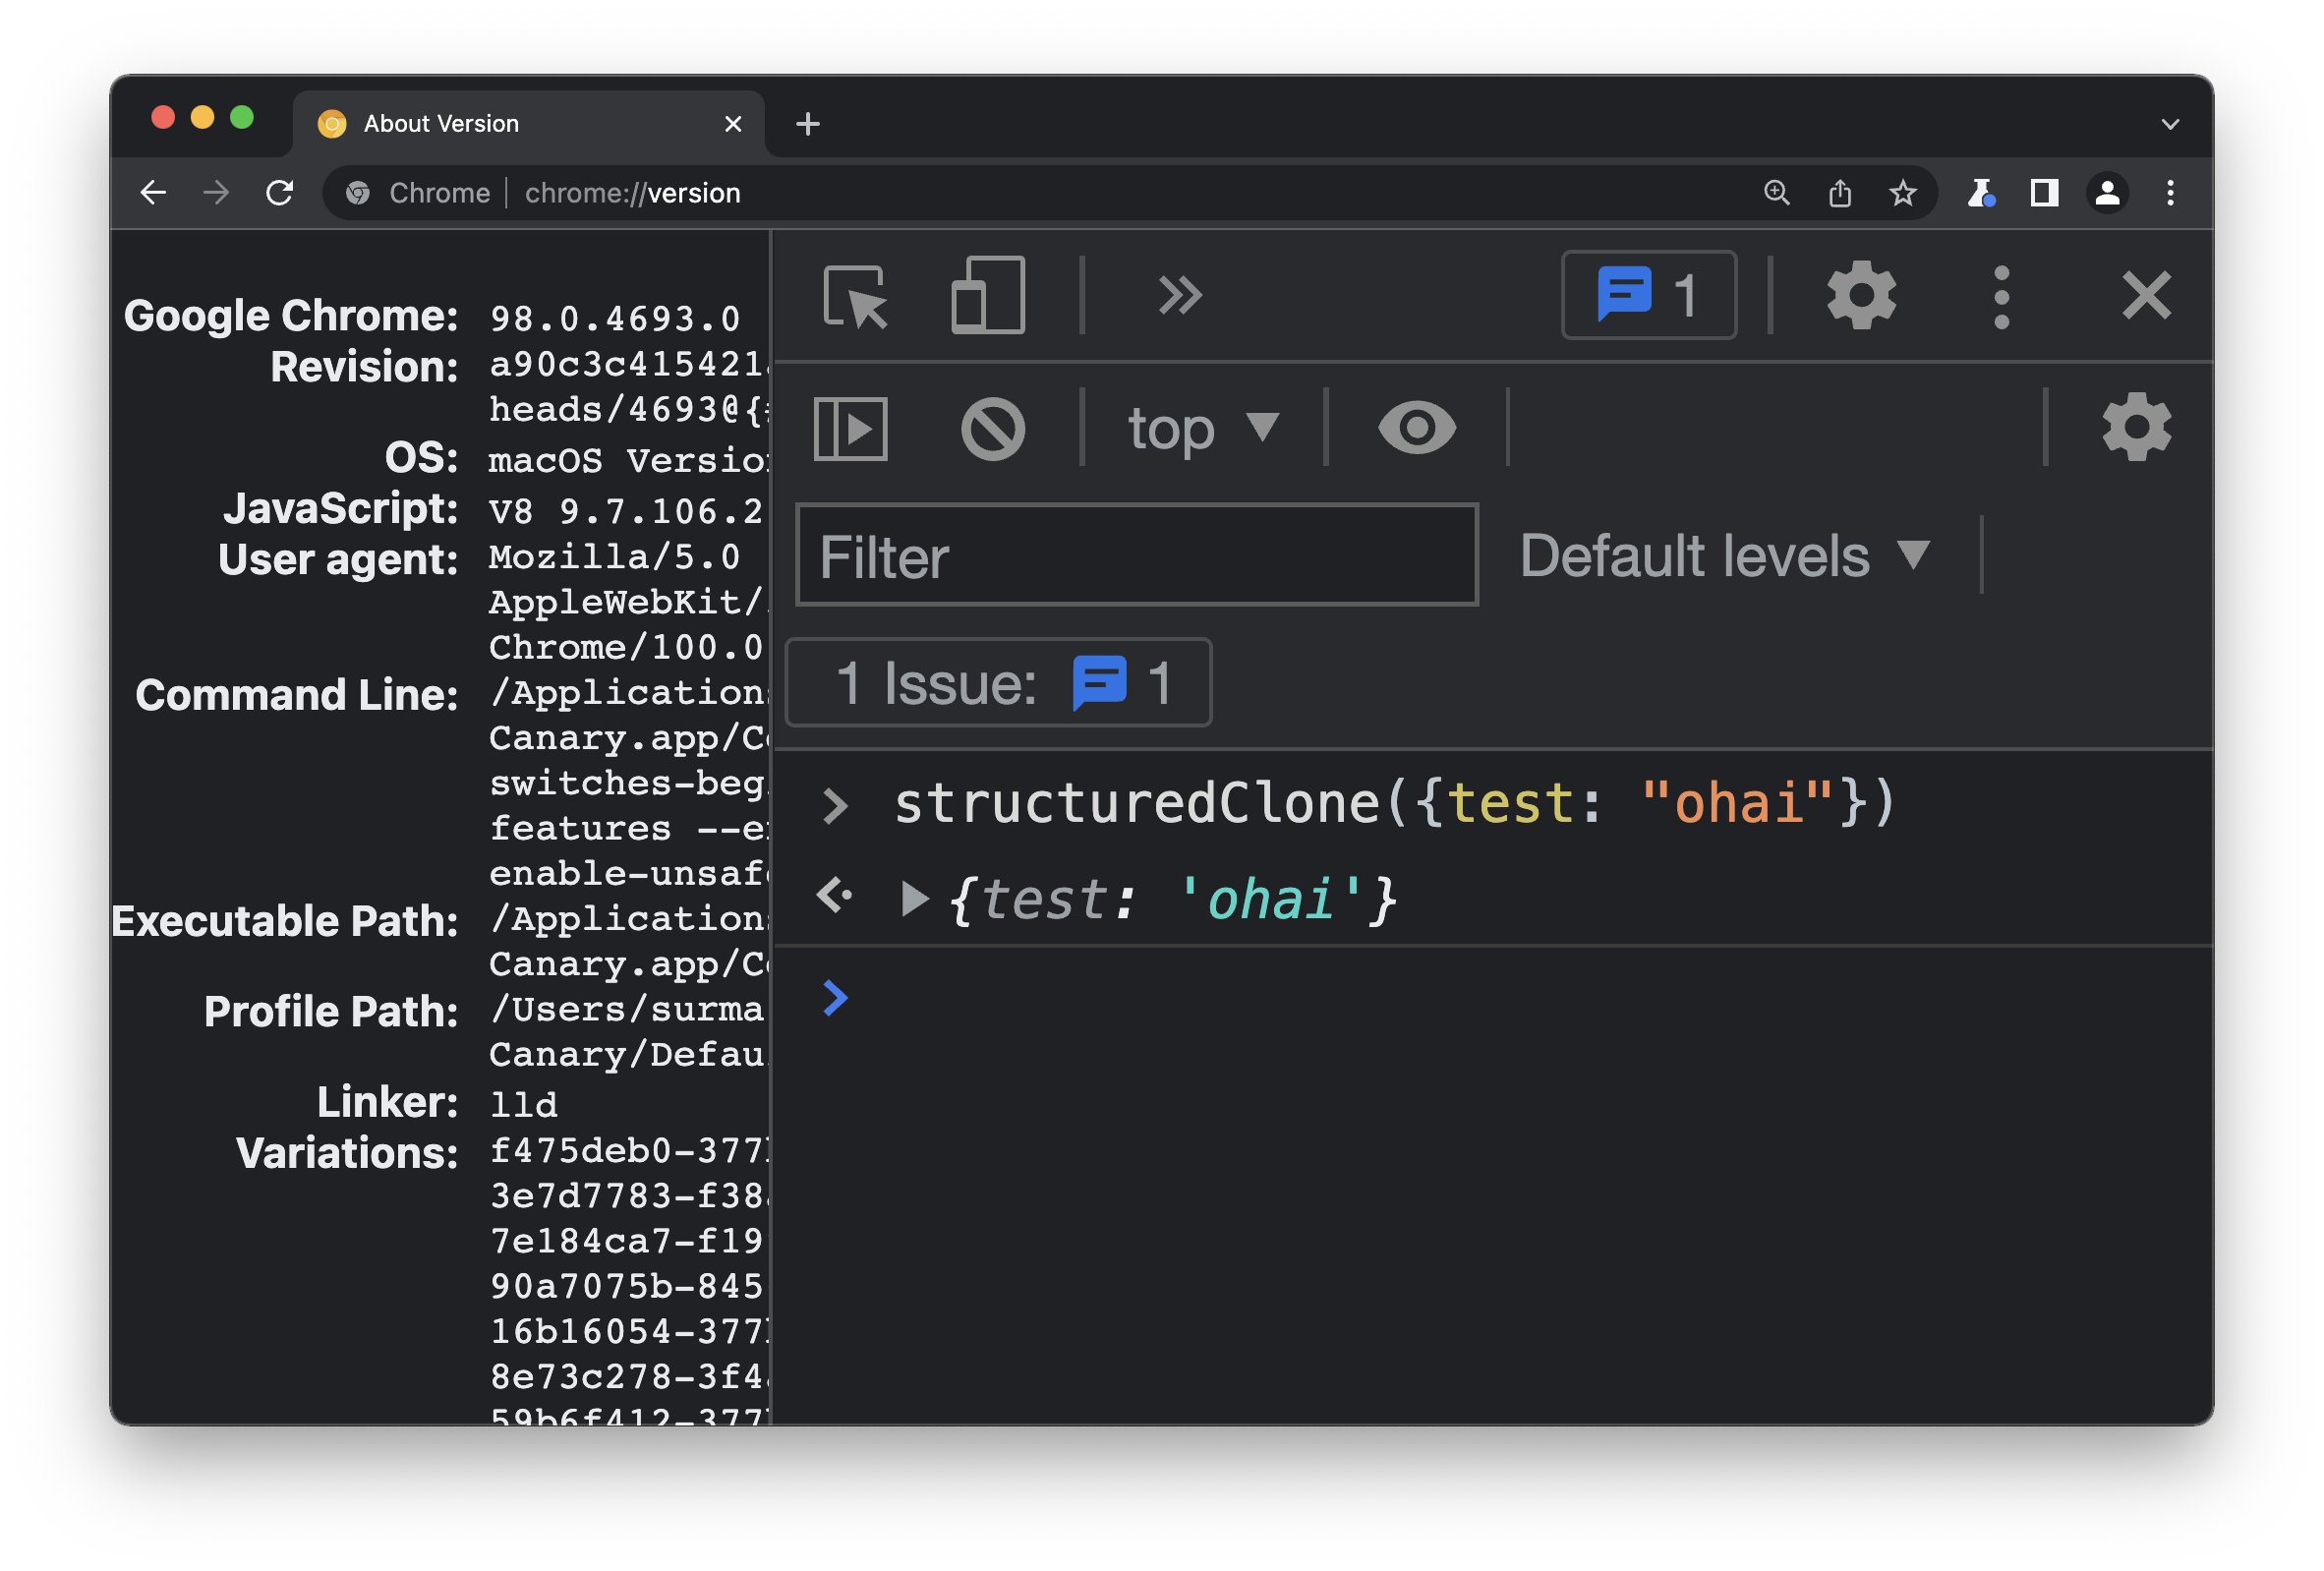Open DevTools settings gear

click(x=1862, y=294)
